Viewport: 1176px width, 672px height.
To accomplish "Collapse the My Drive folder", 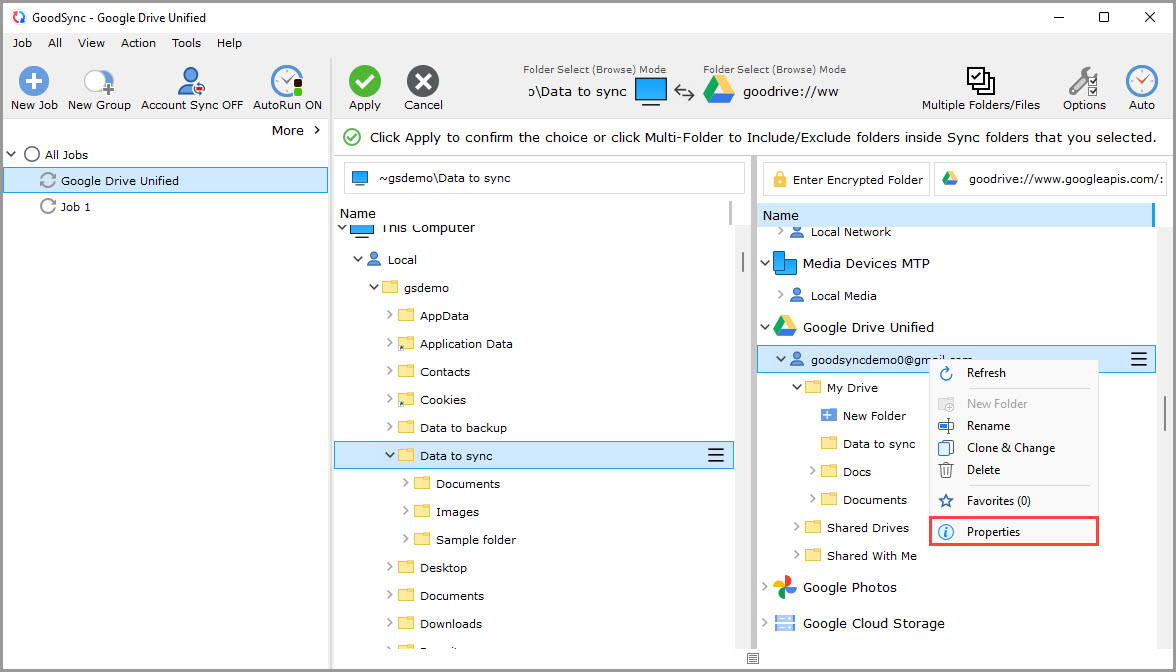I will pyautogui.click(x=796, y=387).
